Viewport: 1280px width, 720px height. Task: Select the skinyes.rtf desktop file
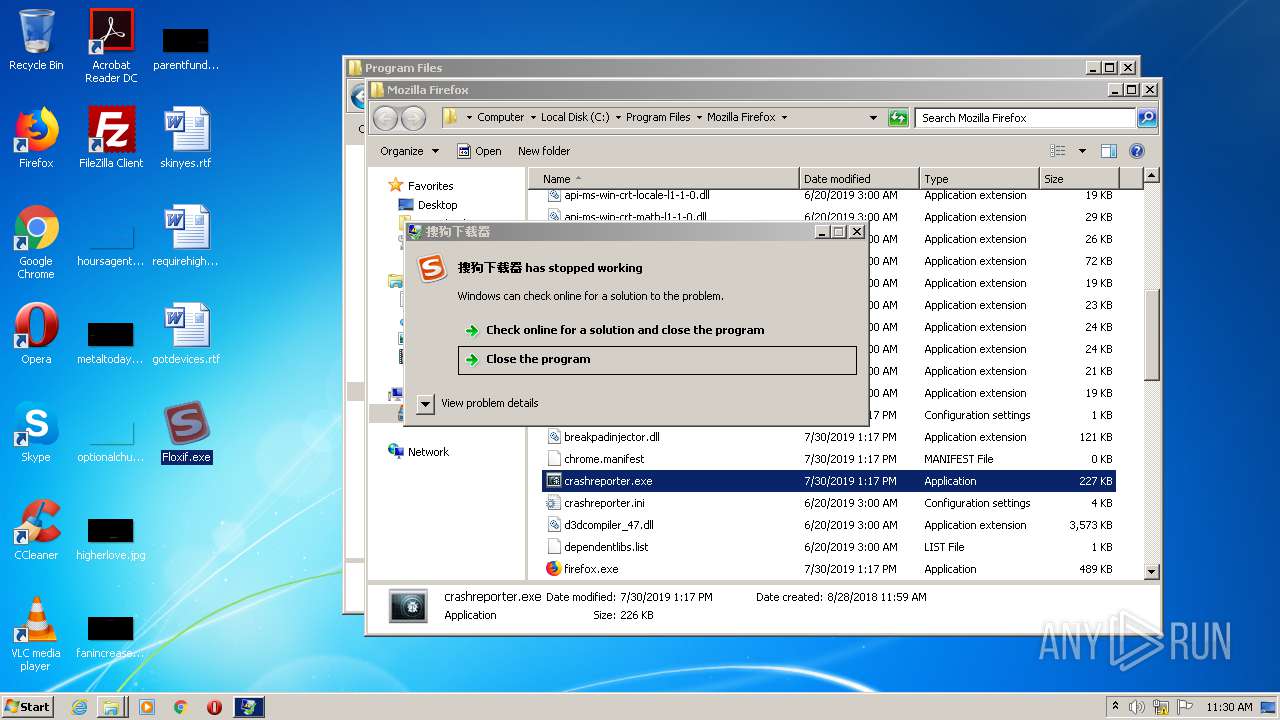coord(186,138)
